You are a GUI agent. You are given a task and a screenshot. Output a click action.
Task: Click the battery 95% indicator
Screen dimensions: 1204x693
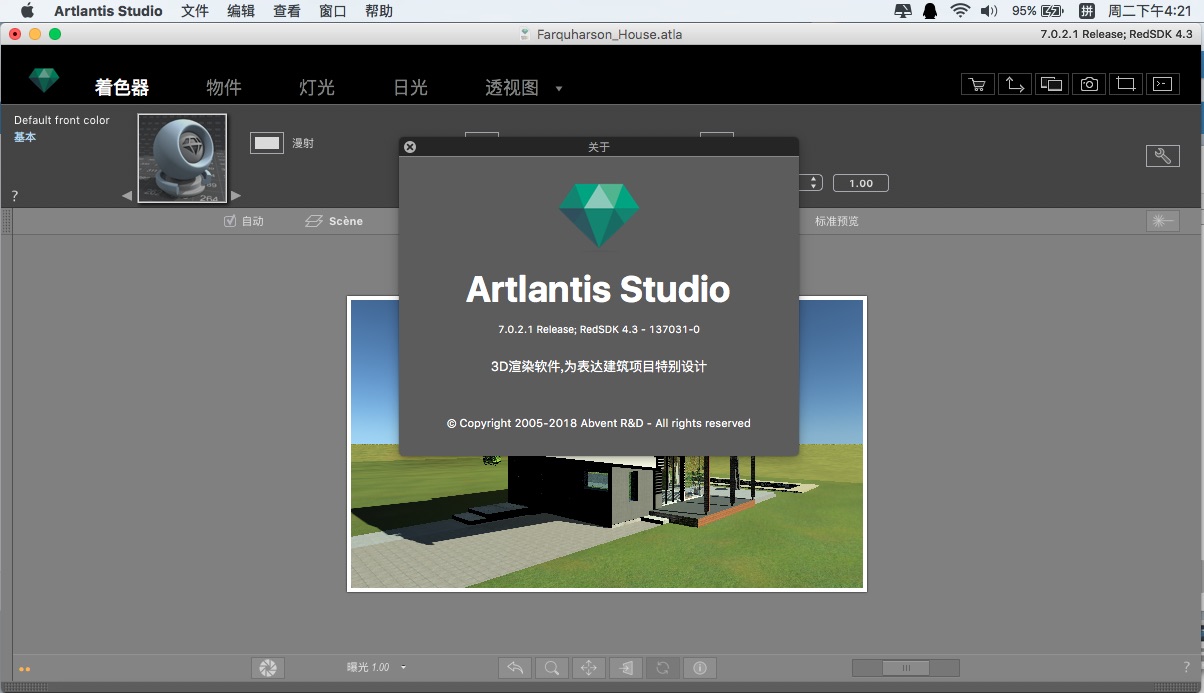[1037, 11]
